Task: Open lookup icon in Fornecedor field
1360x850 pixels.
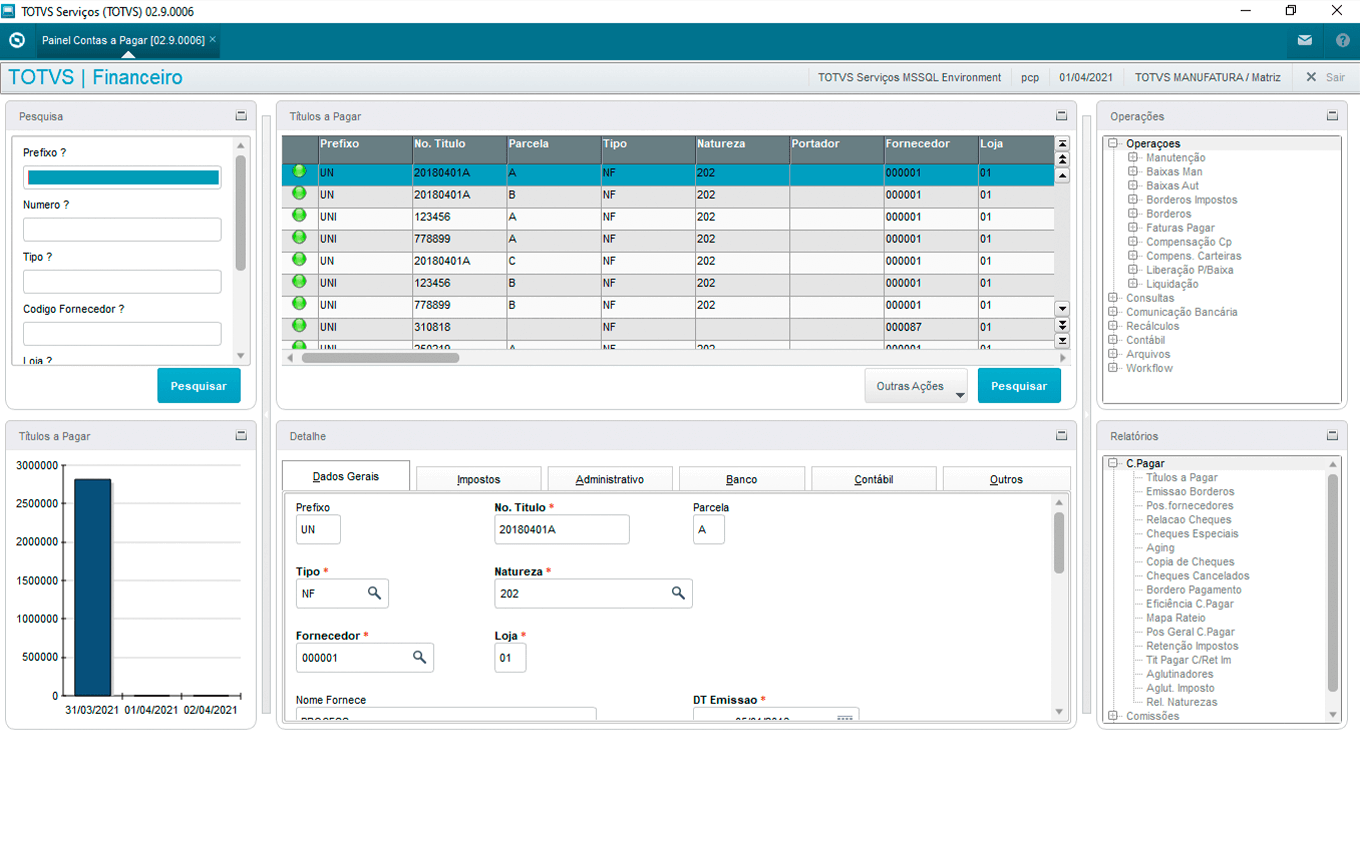Action: [419, 657]
